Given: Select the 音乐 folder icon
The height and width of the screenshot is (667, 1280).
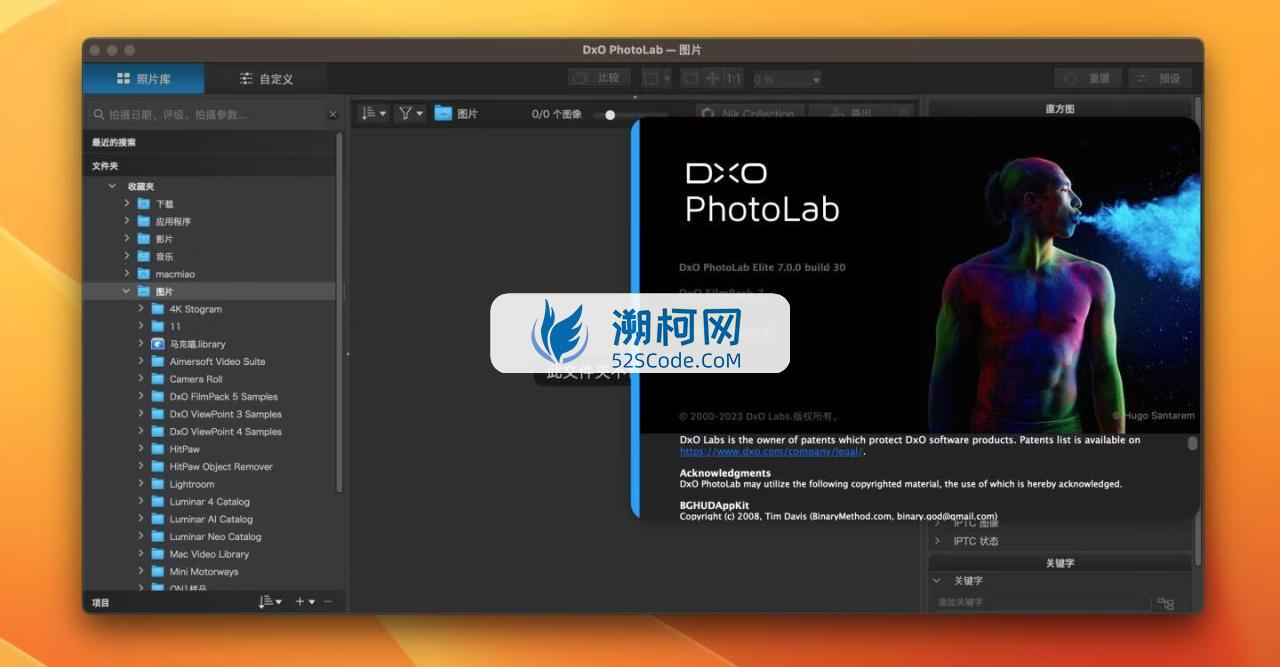Looking at the screenshot, I should click(x=143, y=256).
